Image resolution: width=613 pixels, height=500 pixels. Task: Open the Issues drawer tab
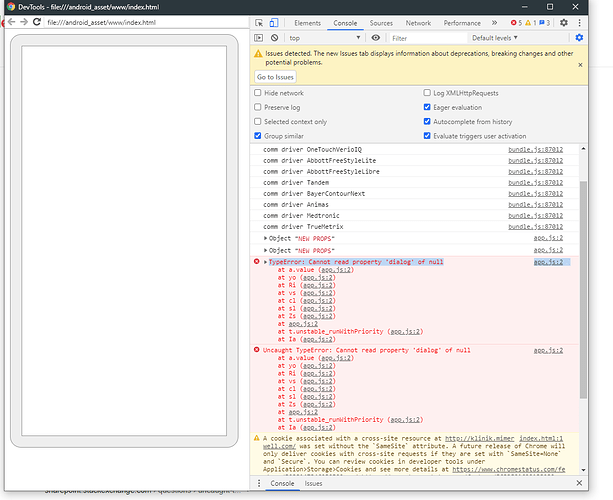[313, 484]
